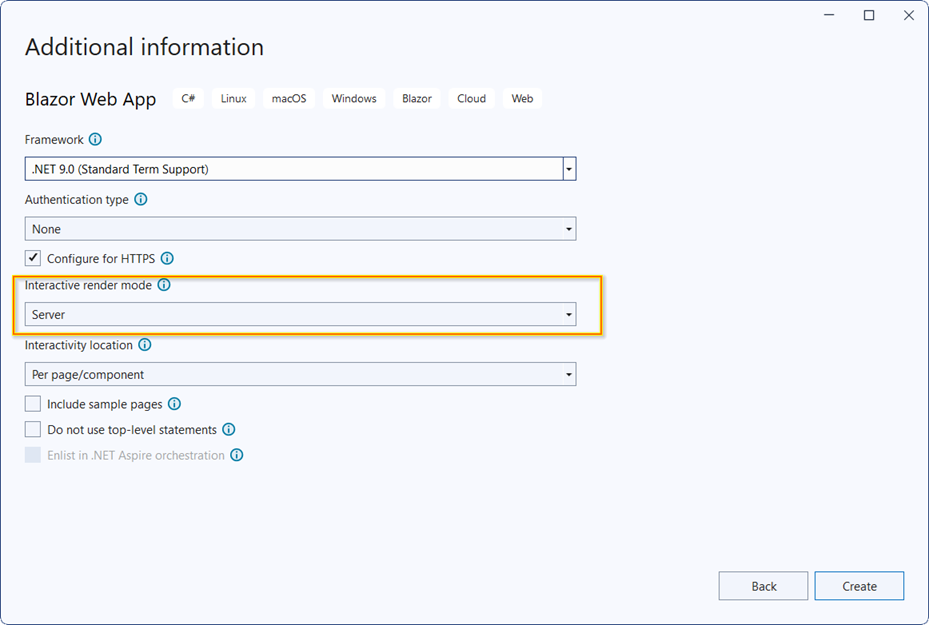Select the Blazor project tag
The height and width of the screenshot is (625, 929).
click(x=416, y=98)
